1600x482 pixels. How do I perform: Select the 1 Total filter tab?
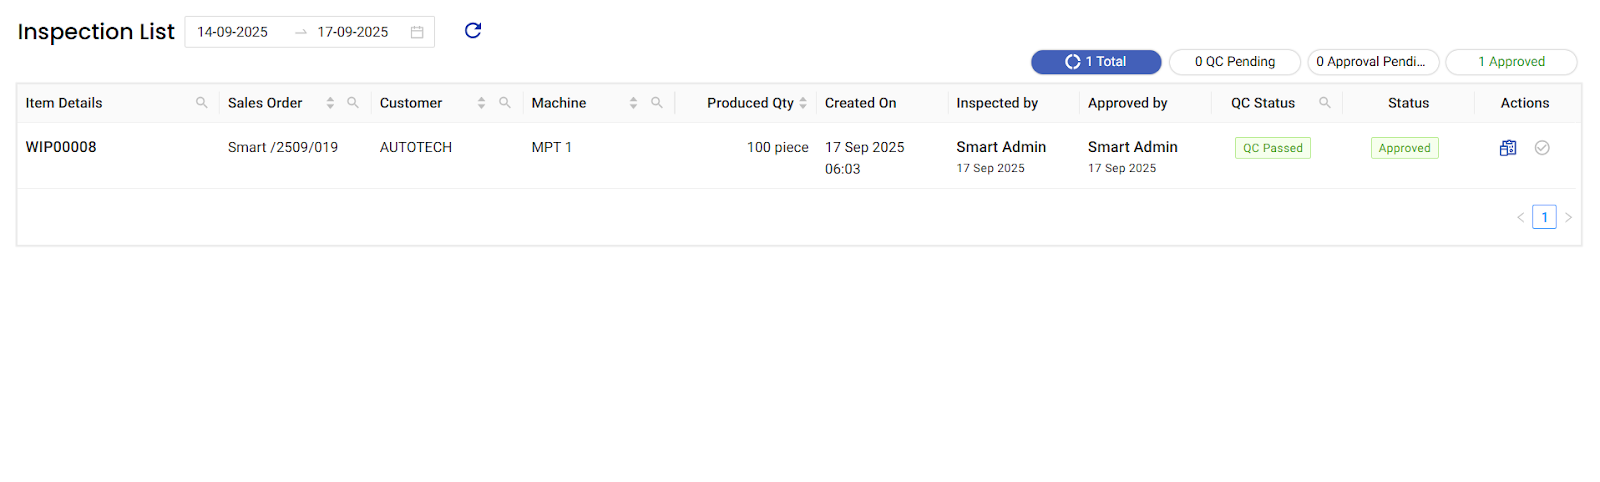click(x=1096, y=62)
